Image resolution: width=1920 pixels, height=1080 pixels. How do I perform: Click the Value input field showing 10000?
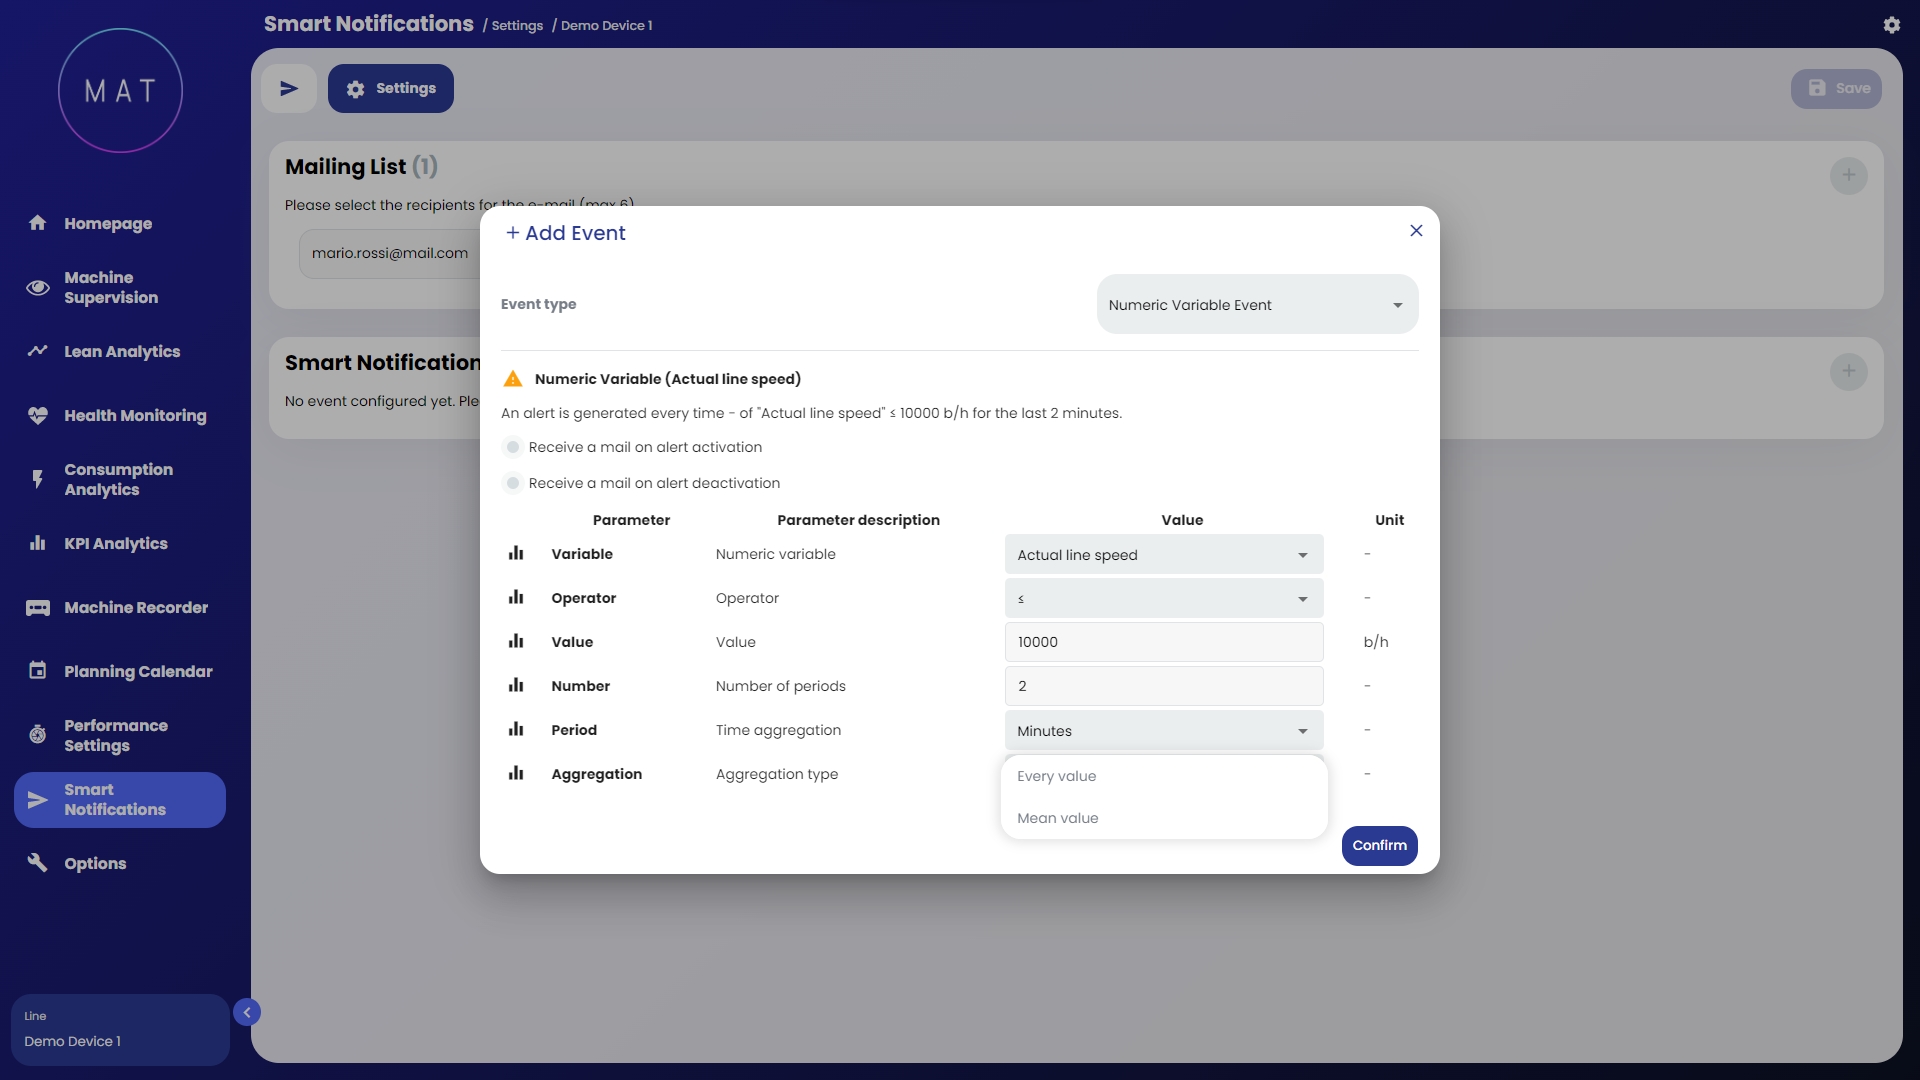[1163, 642]
